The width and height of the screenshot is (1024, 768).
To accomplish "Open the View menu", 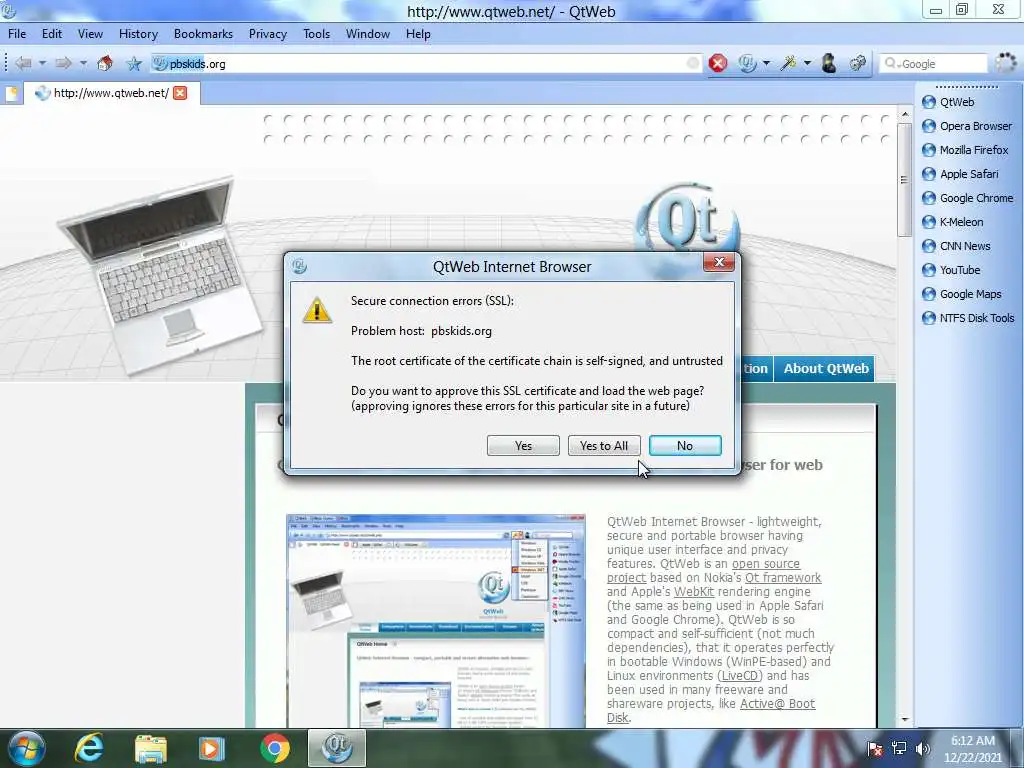I will [x=90, y=34].
